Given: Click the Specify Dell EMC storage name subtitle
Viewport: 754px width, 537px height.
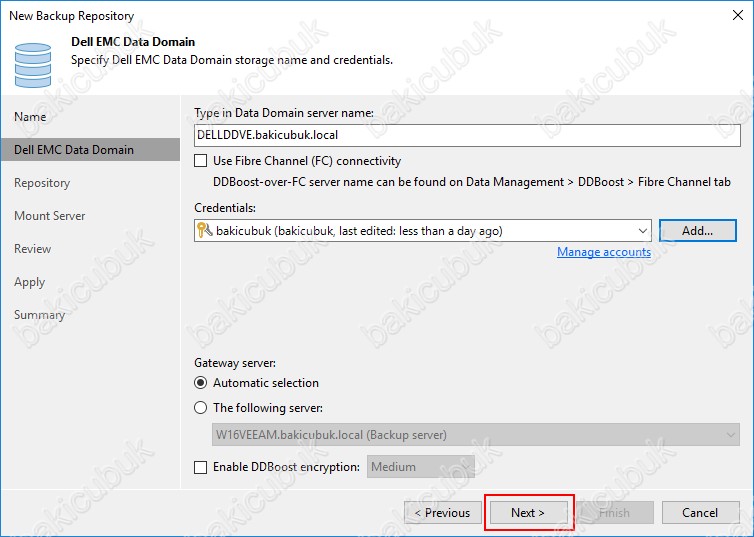Looking at the screenshot, I should 232,61.
